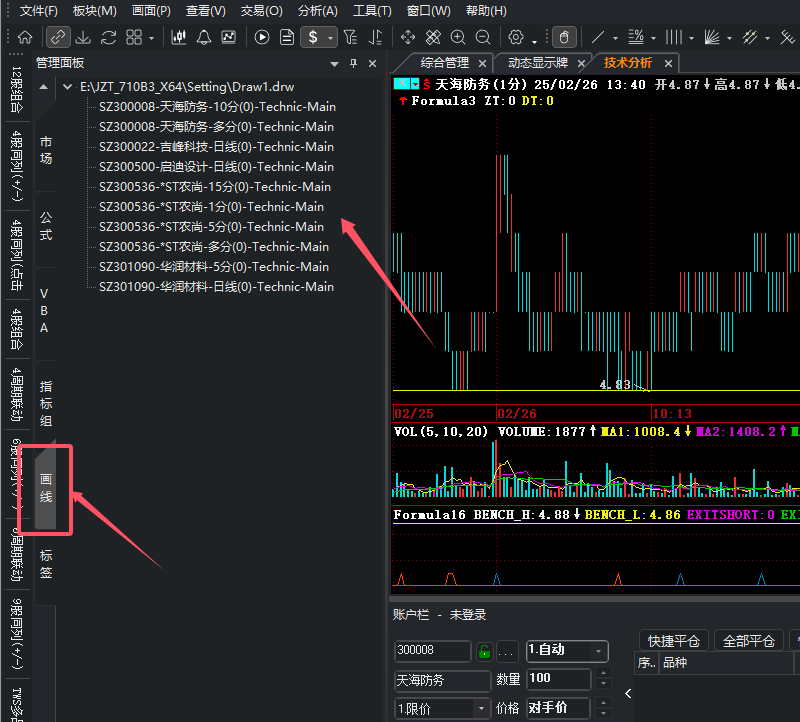Switch to the 综合管理 tab

coord(444,63)
